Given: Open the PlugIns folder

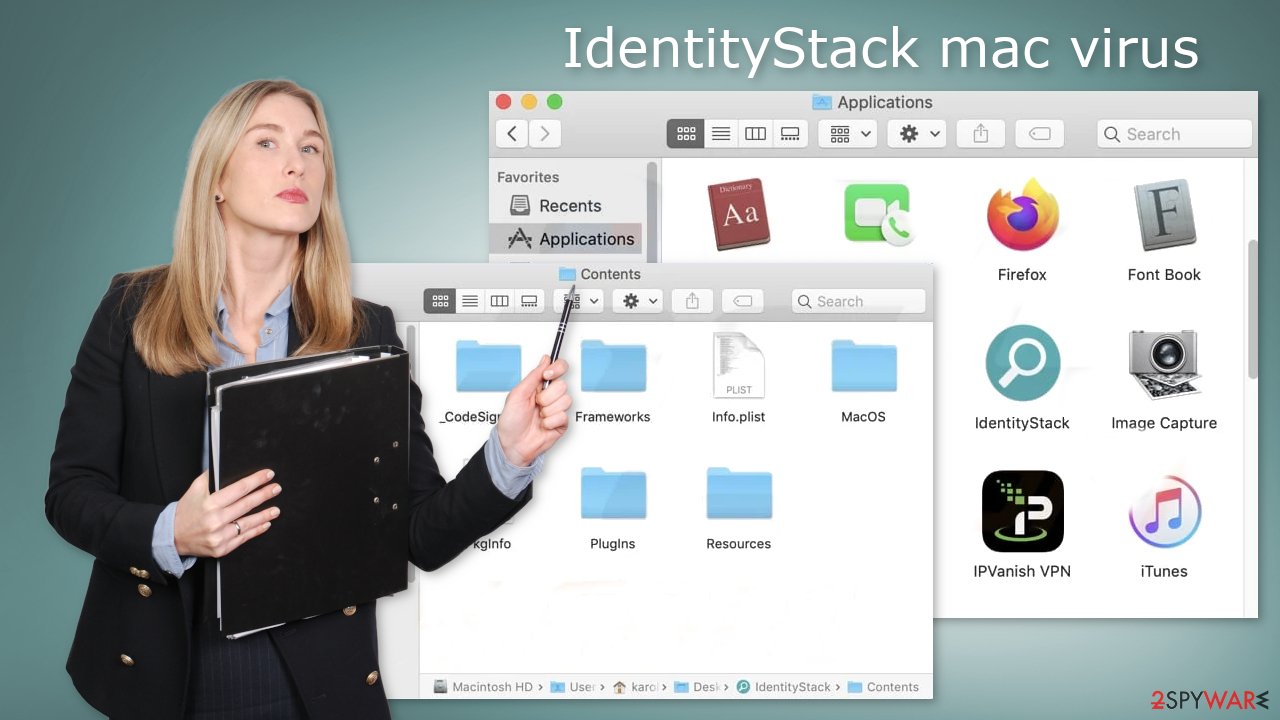Looking at the screenshot, I should (613, 493).
